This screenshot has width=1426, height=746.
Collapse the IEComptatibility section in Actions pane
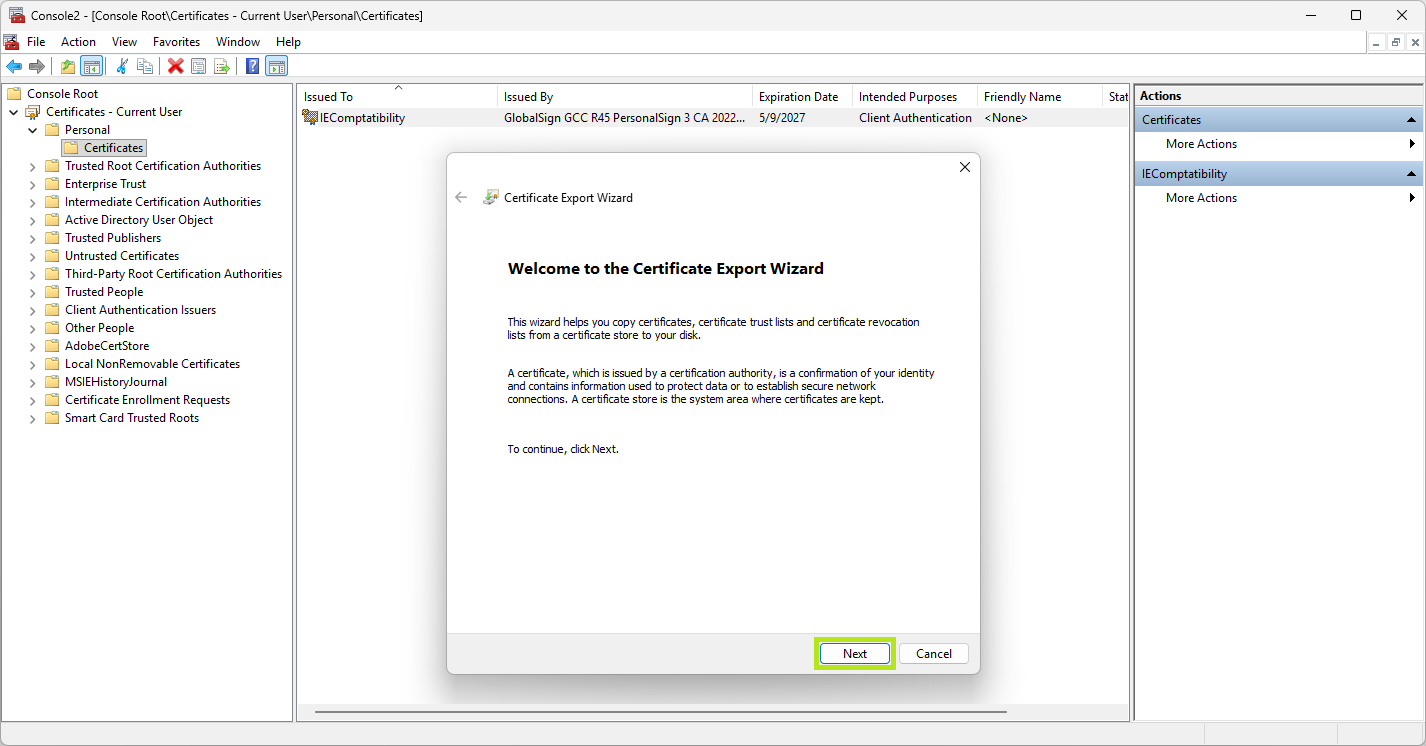(1412, 174)
